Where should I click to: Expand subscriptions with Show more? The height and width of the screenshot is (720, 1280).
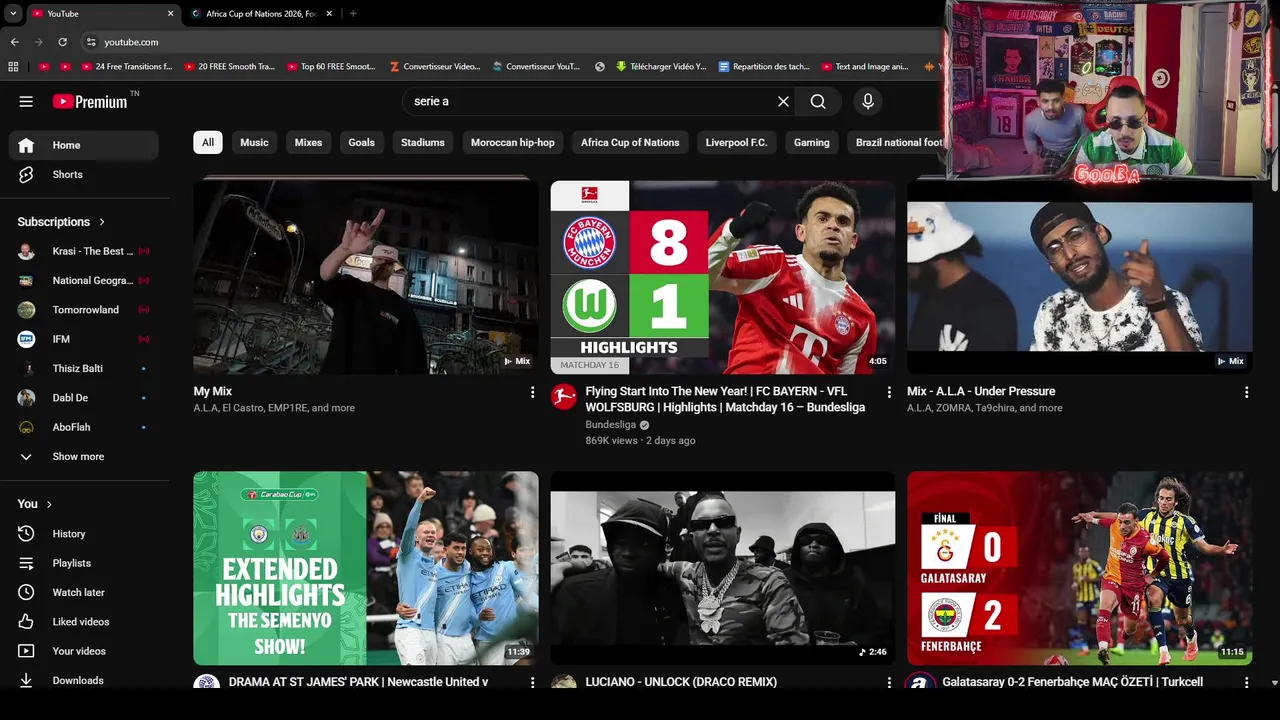(x=83, y=456)
